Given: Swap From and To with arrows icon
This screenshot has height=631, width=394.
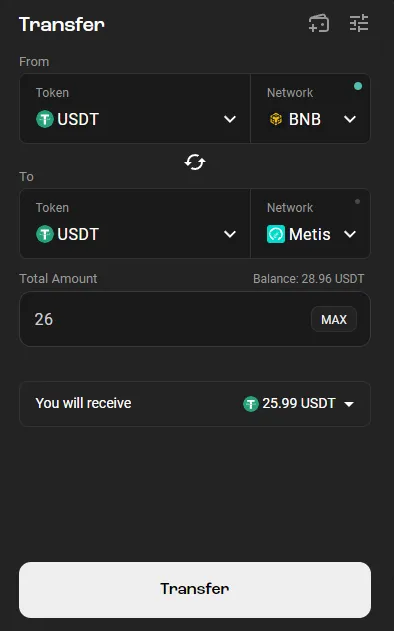Looking at the screenshot, I should click(195, 162).
